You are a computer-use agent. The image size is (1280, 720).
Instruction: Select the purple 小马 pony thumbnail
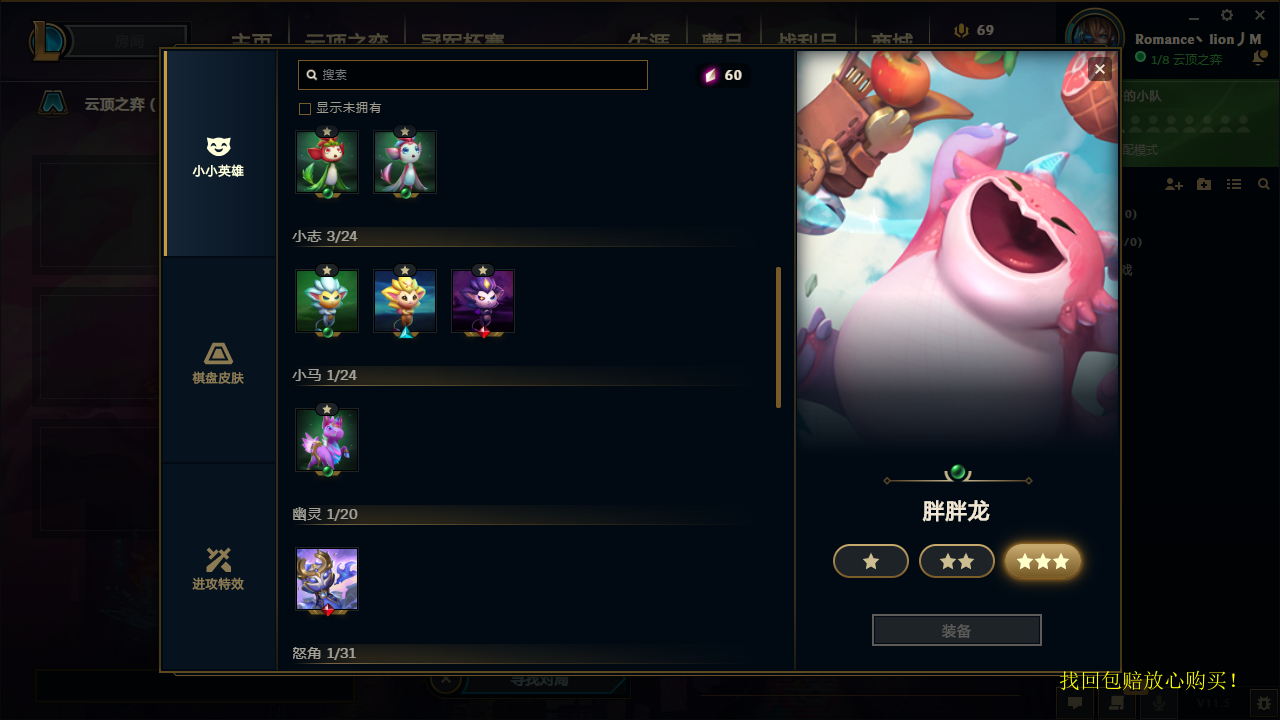[x=327, y=440]
